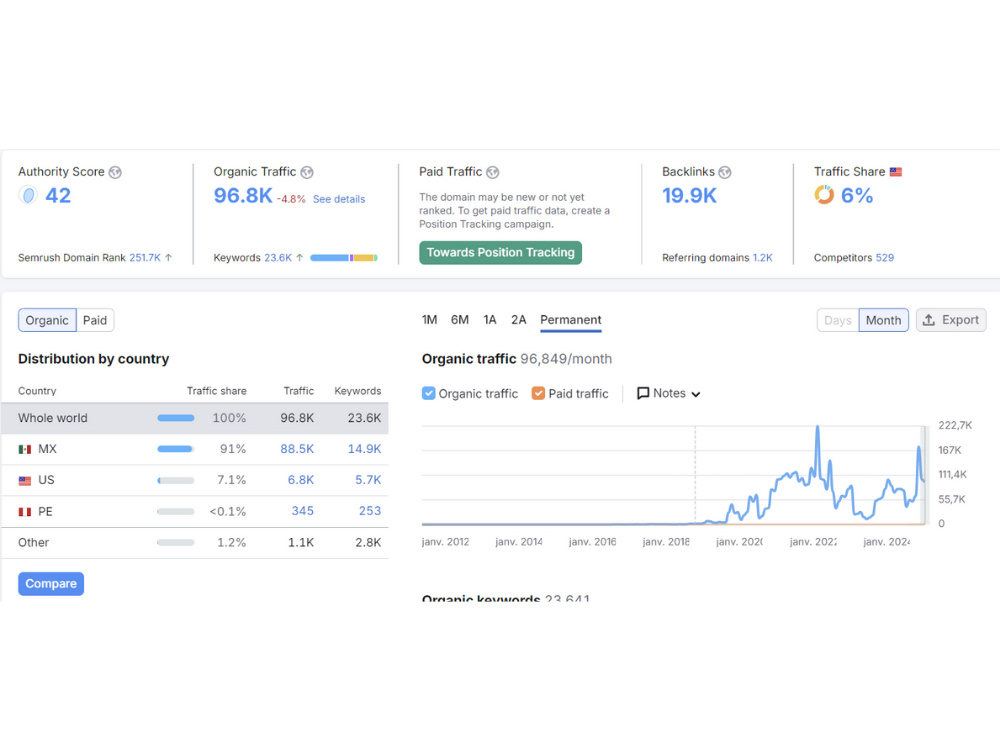Open PE traffic value 345
The height and width of the screenshot is (750, 1000).
[x=302, y=511]
